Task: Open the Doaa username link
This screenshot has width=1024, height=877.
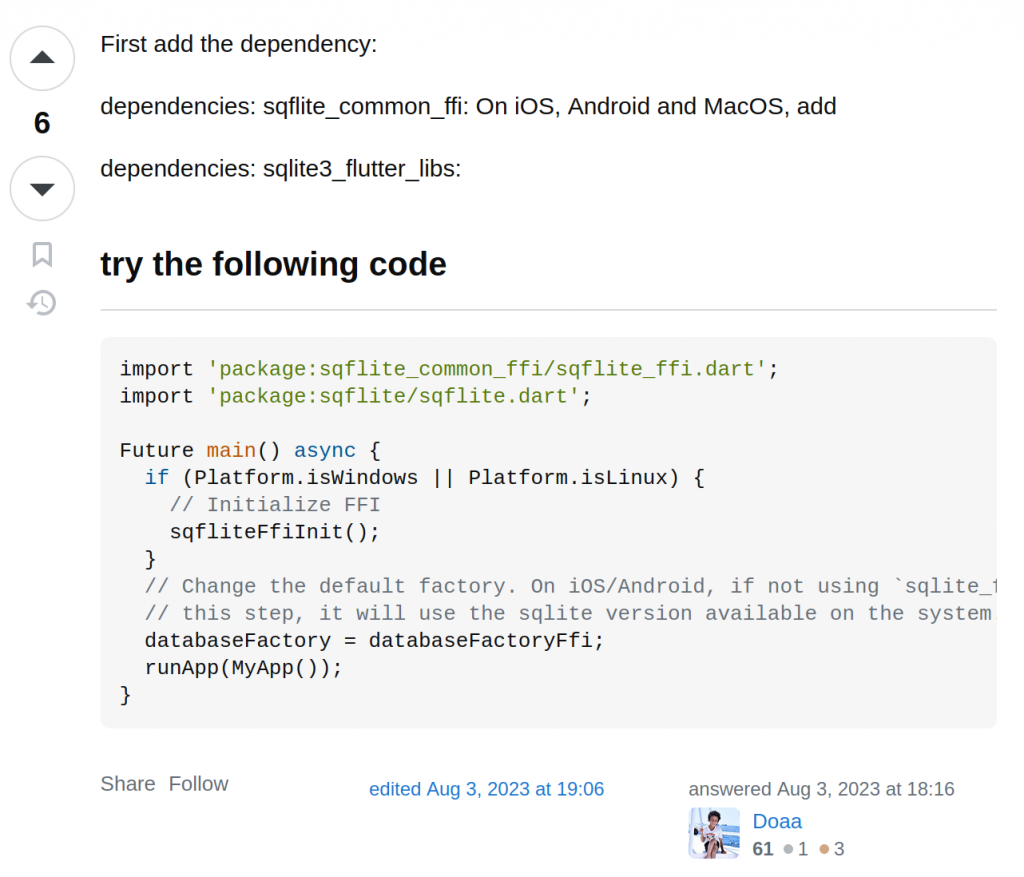Action: click(x=777, y=821)
